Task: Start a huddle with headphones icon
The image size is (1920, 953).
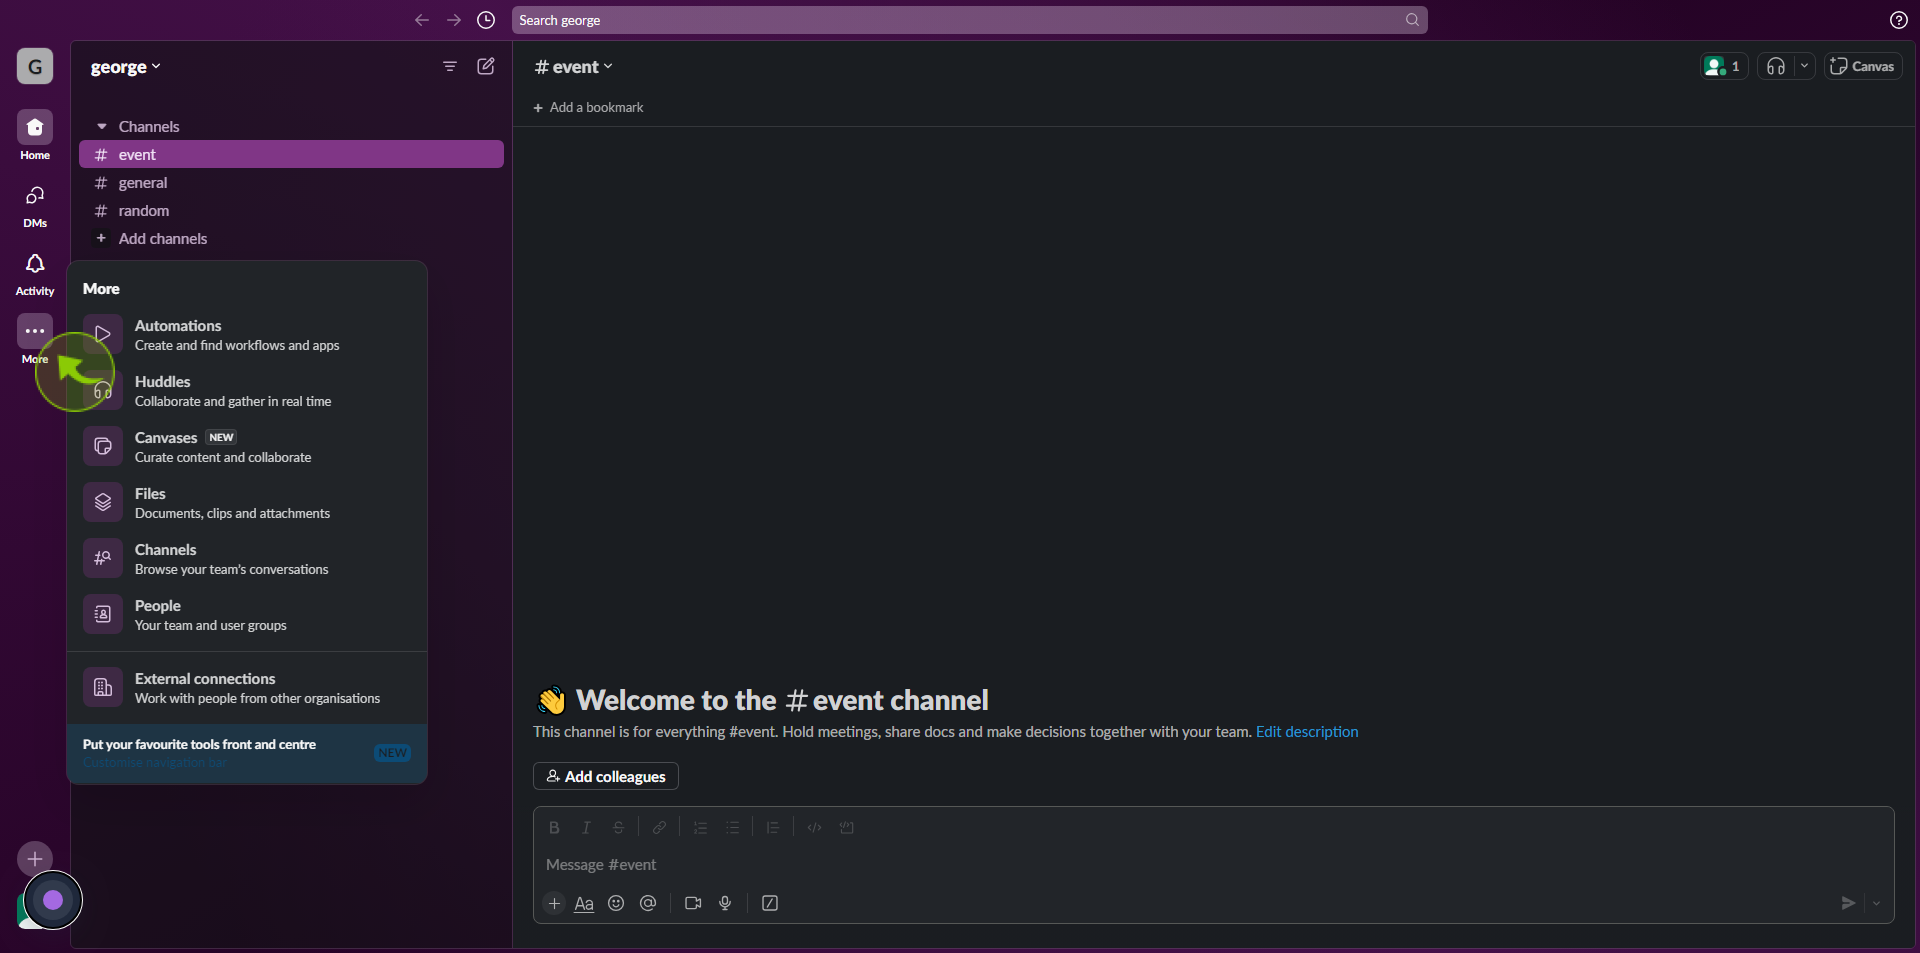Action: tap(1776, 66)
